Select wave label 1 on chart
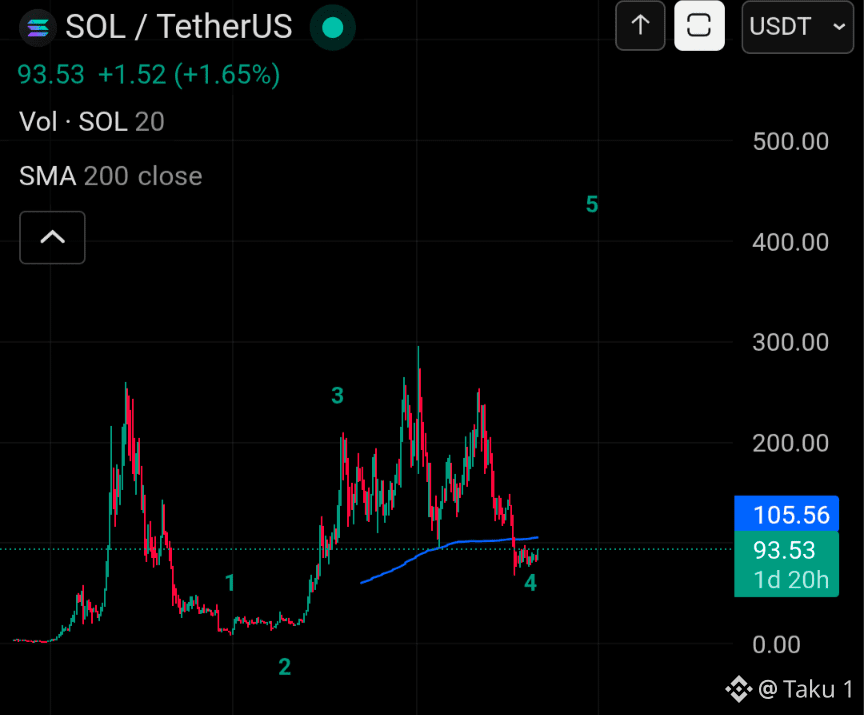The image size is (864, 715). 230,583
